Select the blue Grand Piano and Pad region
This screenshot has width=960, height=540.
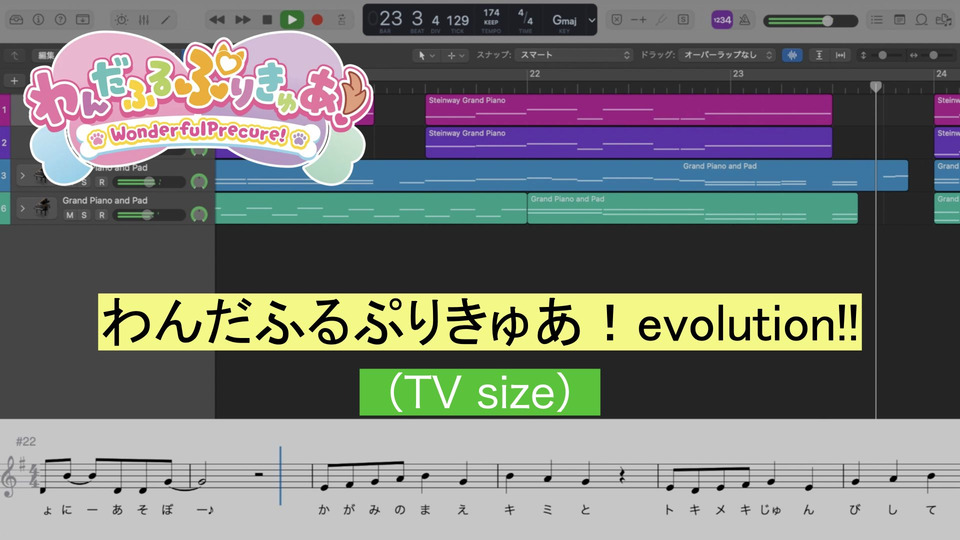click(x=561, y=176)
